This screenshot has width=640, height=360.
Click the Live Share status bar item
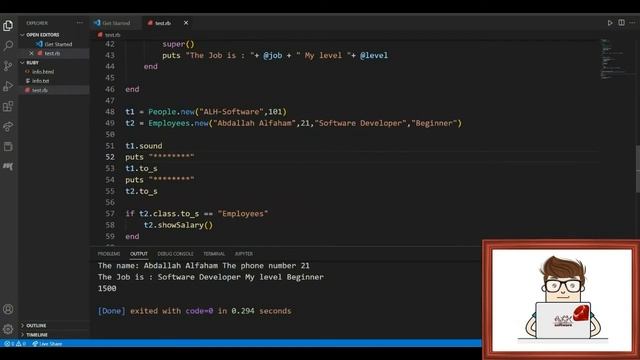tap(47, 344)
